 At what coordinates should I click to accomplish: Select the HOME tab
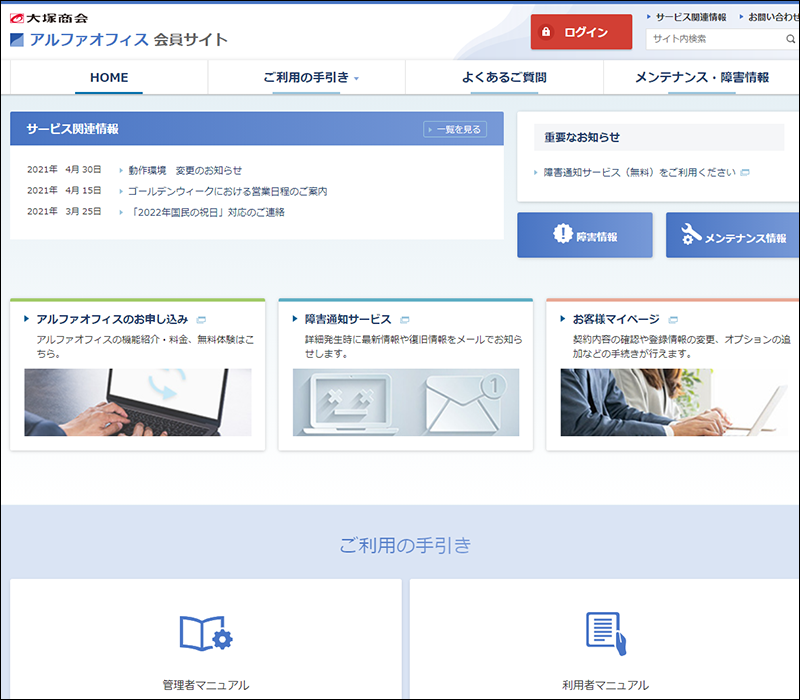tap(109, 78)
